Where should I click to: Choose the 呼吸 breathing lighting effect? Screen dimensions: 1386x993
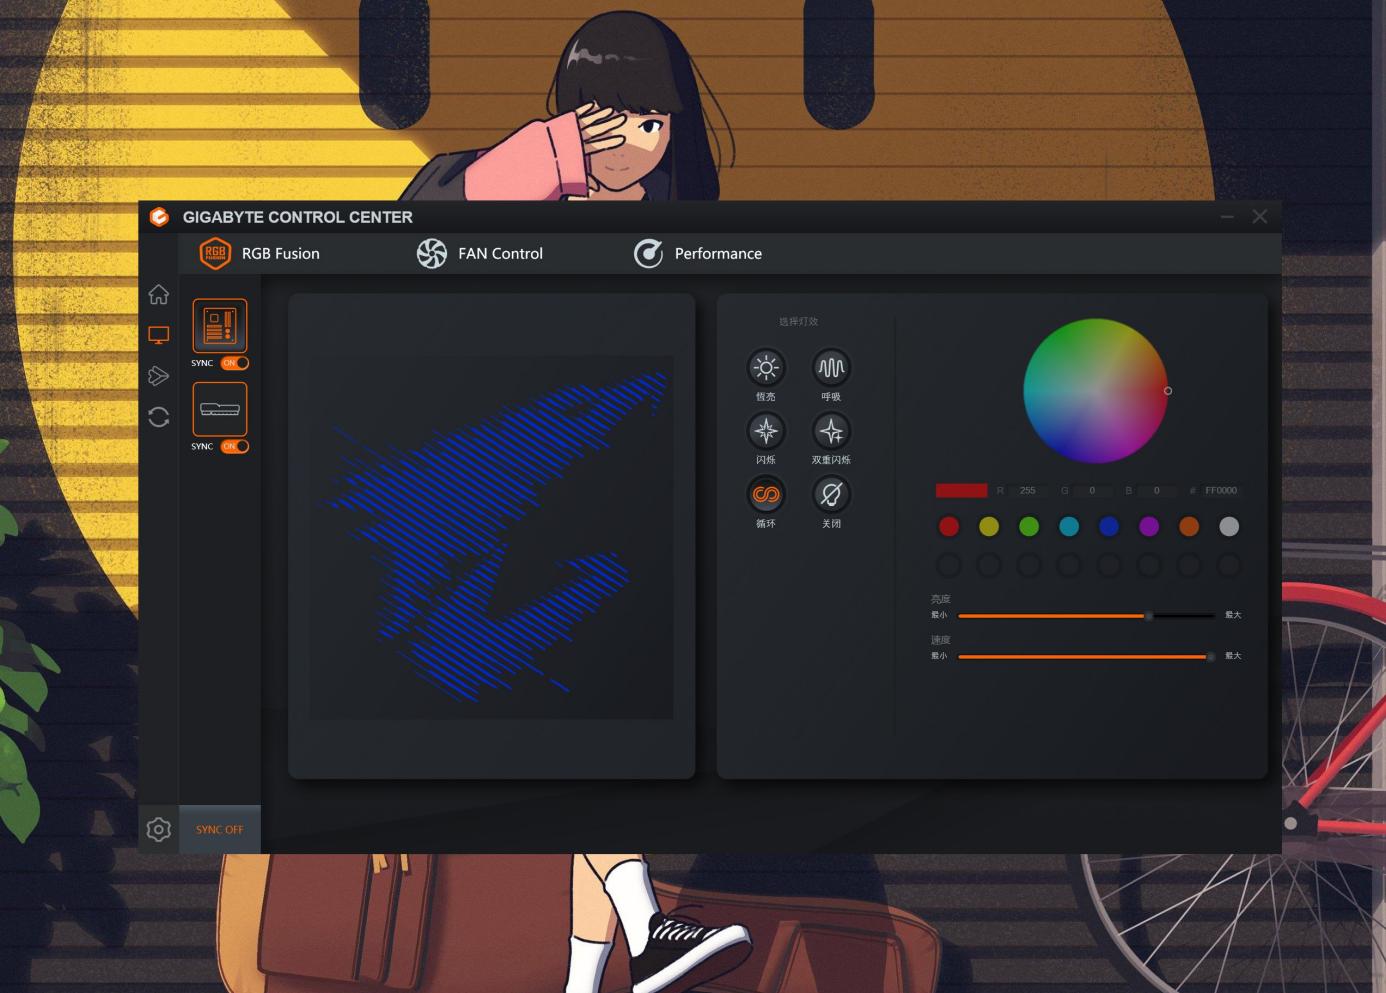coord(831,368)
